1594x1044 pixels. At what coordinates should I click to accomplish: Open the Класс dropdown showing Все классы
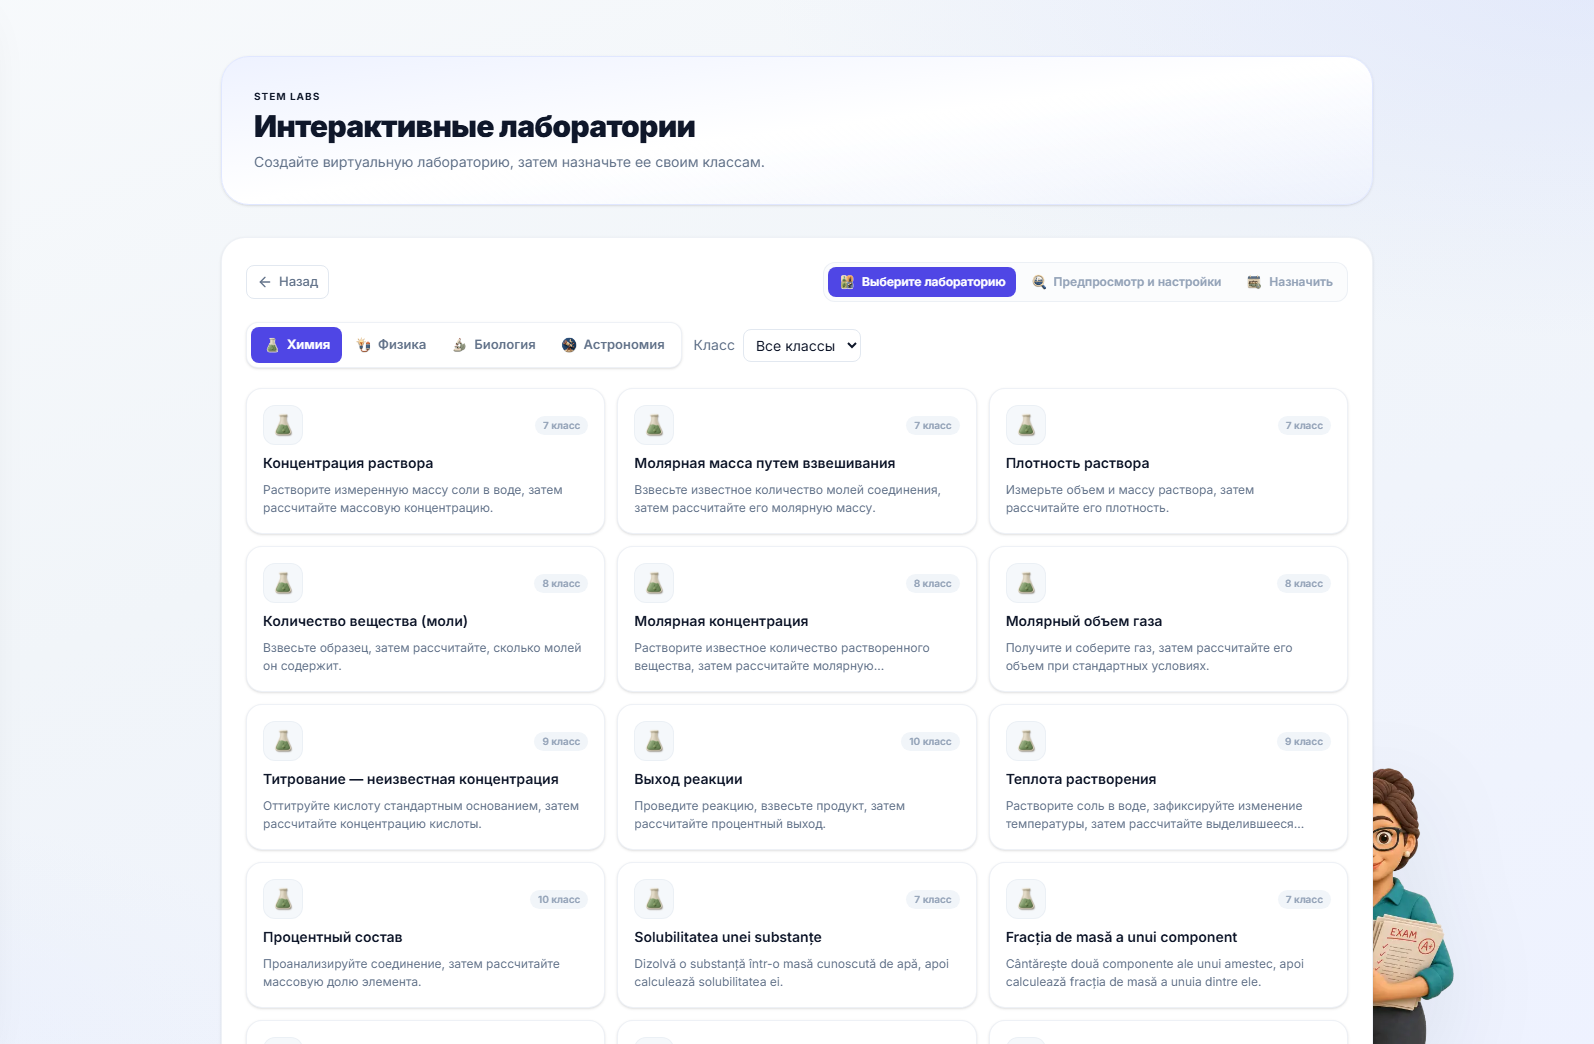point(802,346)
